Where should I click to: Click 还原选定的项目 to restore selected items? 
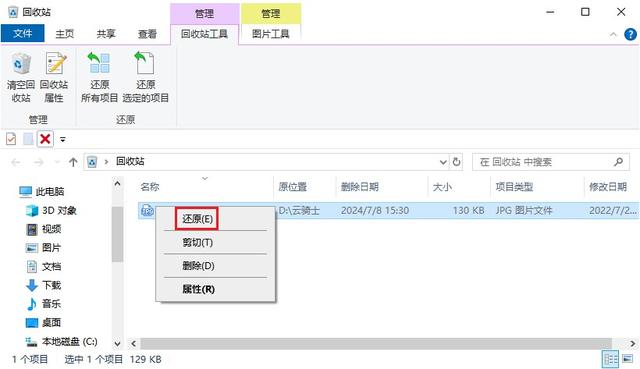coord(145,78)
